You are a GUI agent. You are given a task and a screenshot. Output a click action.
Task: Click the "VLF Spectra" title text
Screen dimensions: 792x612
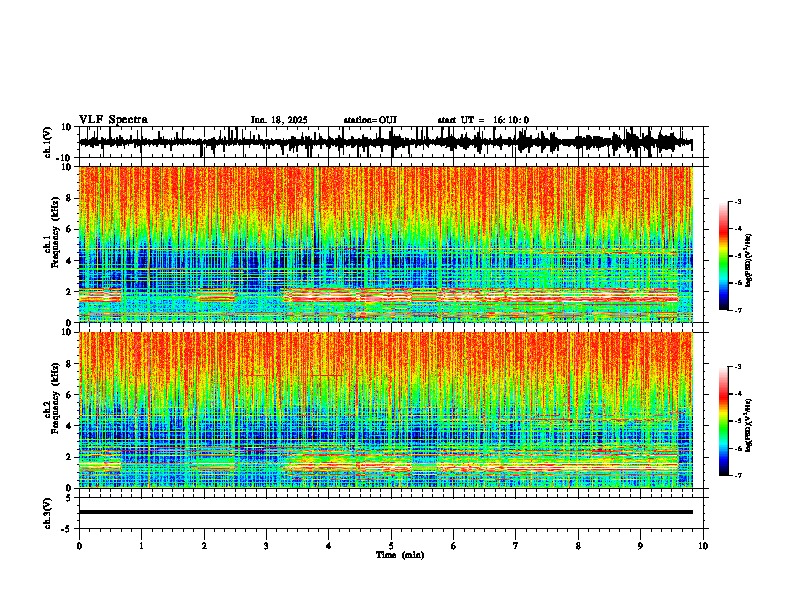(113, 120)
